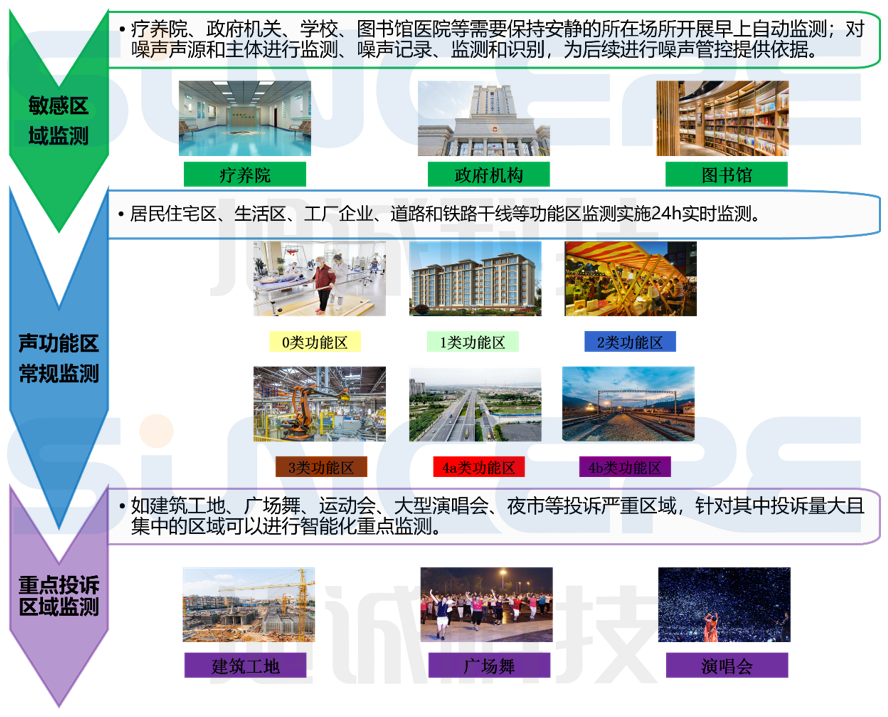This screenshot has width=888, height=717.
Task: Select the blue 声功能区常规监测 arrow heading
Action: pos(58,359)
